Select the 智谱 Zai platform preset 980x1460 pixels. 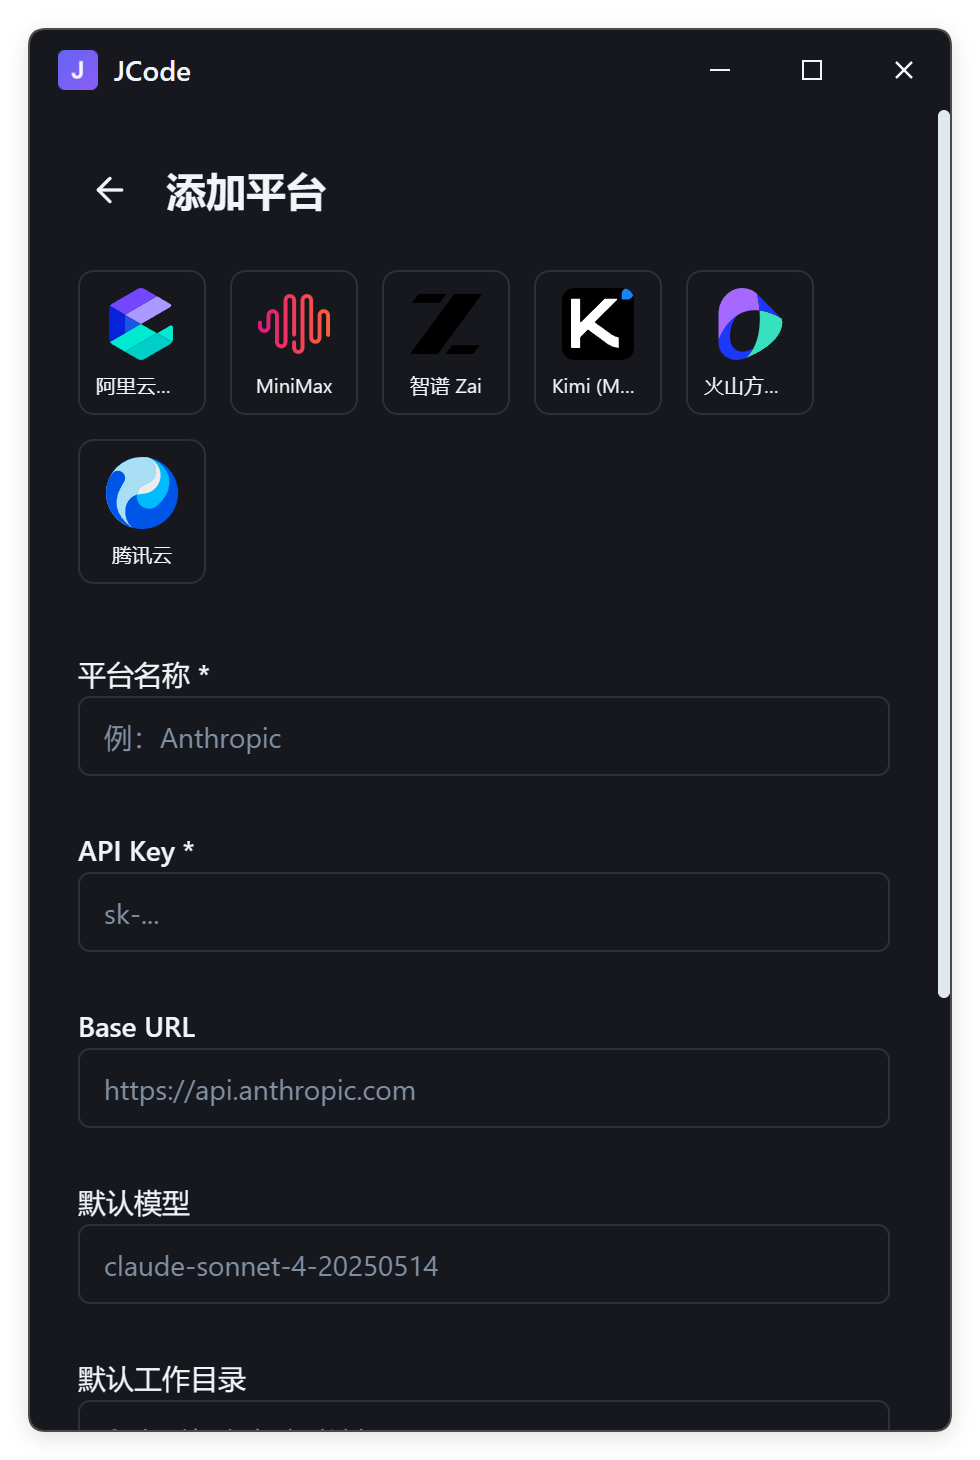pyautogui.click(x=446, y=342)
